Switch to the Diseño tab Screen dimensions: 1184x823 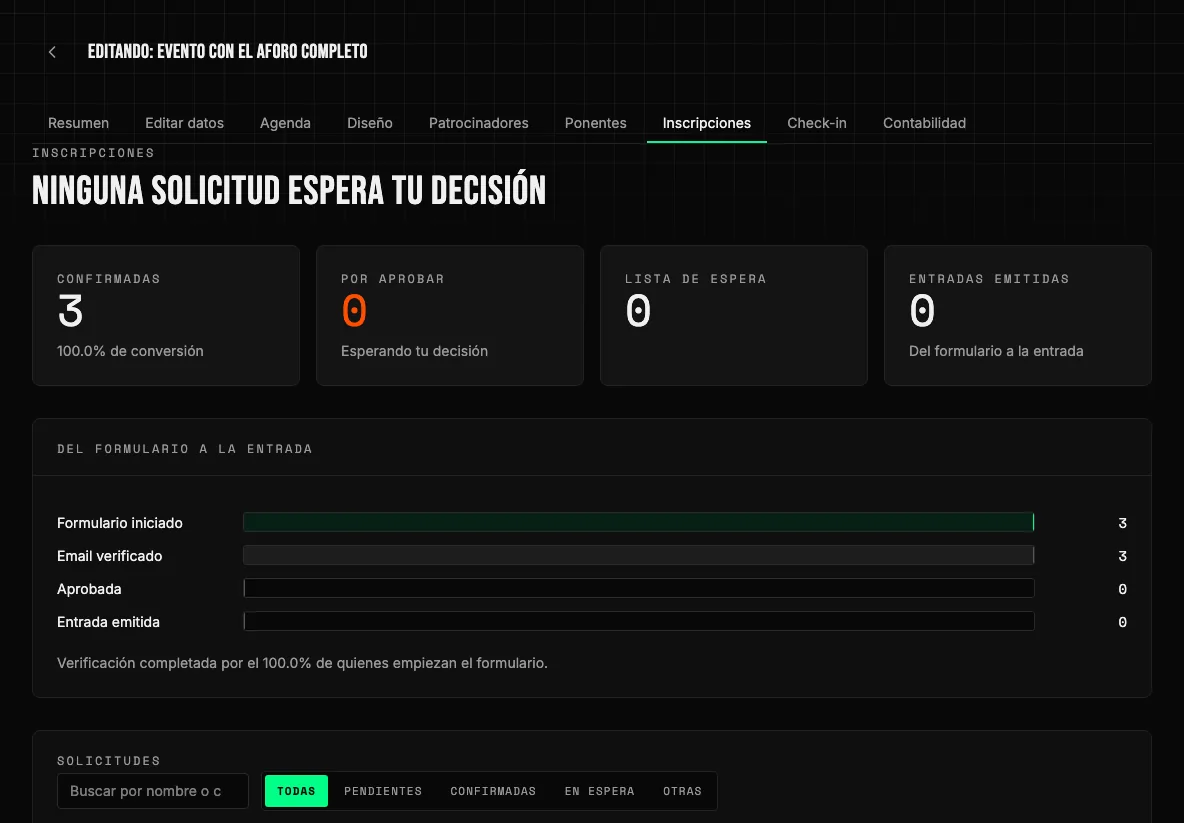tap(370, 123)
